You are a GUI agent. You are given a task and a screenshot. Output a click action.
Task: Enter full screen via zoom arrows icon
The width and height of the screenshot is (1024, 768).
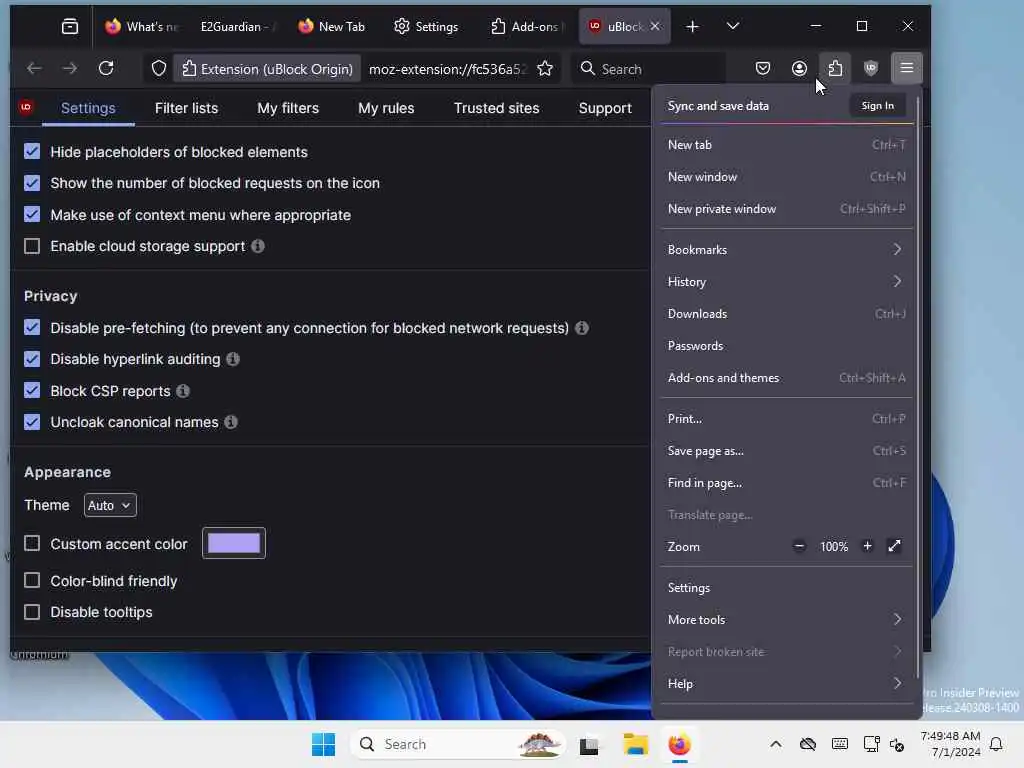[x=895, y=546]
